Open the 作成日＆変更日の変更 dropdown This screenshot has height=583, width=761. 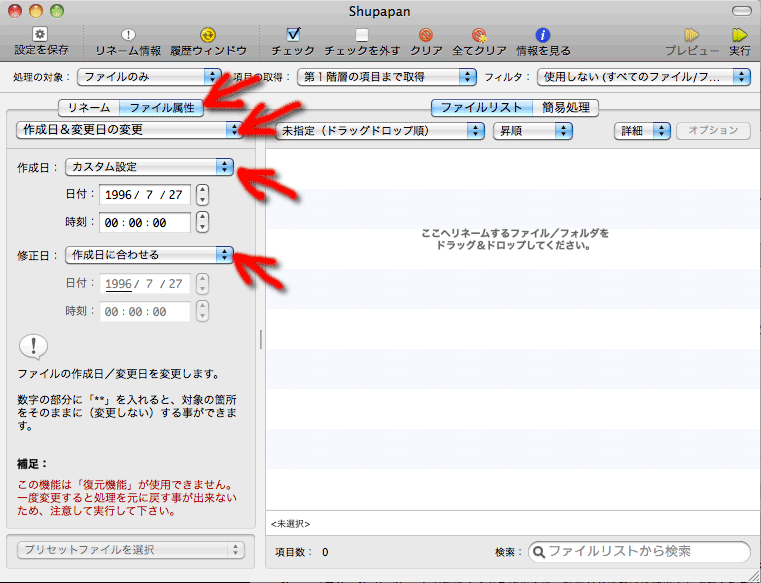point(129,130)
